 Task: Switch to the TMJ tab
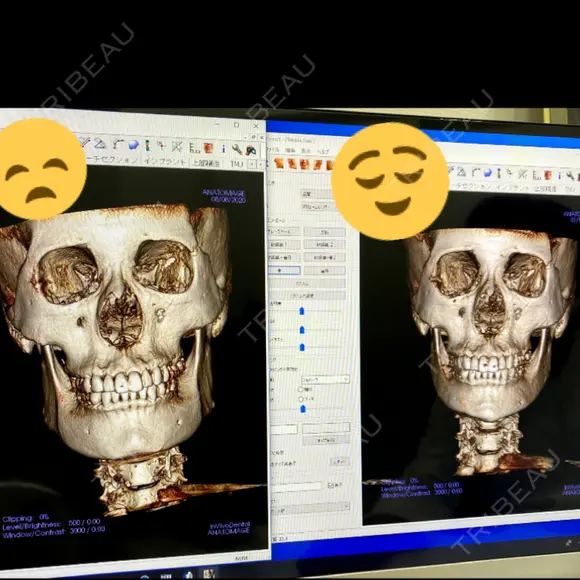[237, 163]
